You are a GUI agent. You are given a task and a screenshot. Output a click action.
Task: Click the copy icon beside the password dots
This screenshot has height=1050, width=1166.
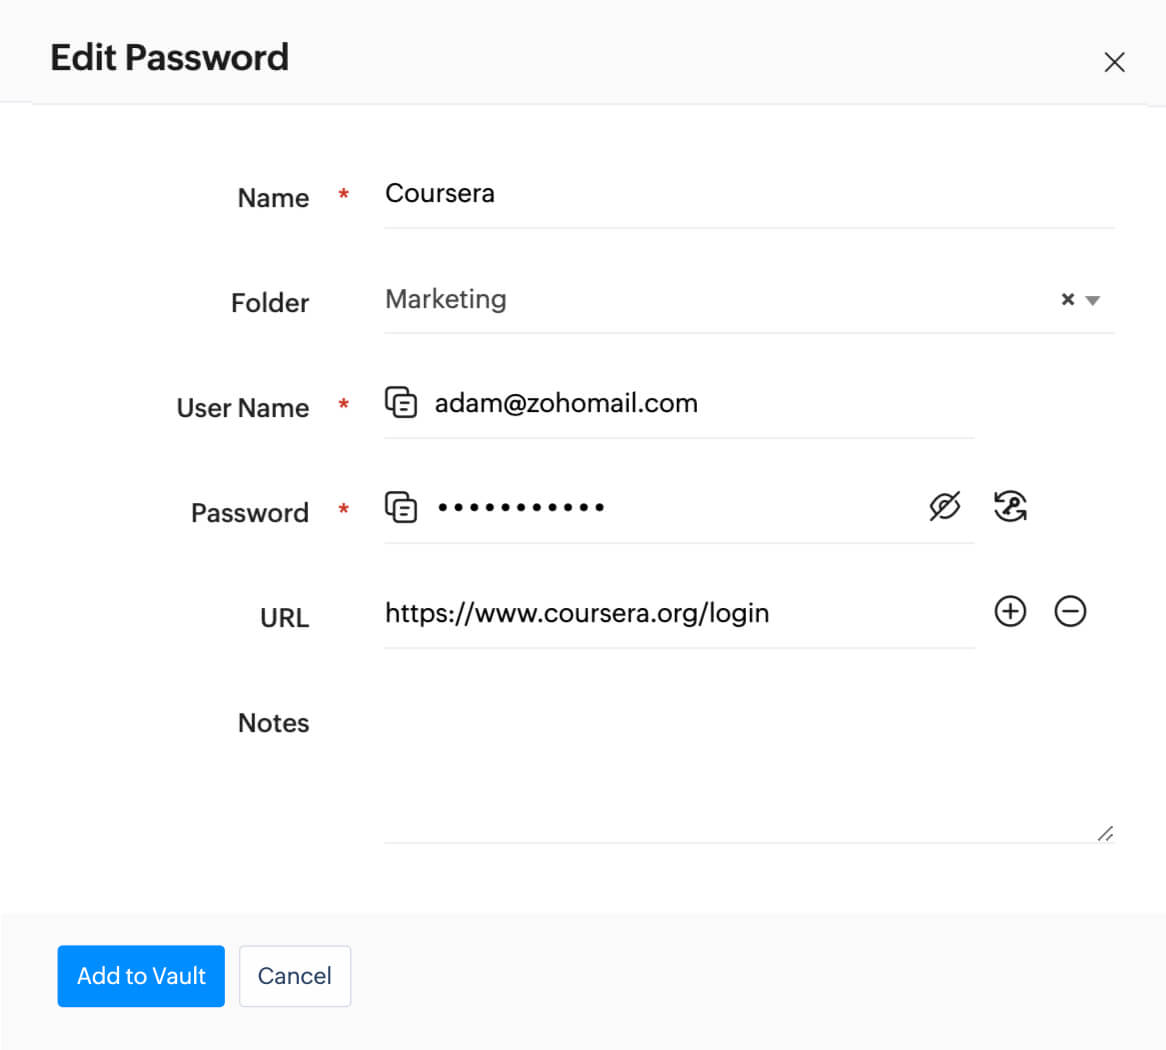[x=401, y=507]
